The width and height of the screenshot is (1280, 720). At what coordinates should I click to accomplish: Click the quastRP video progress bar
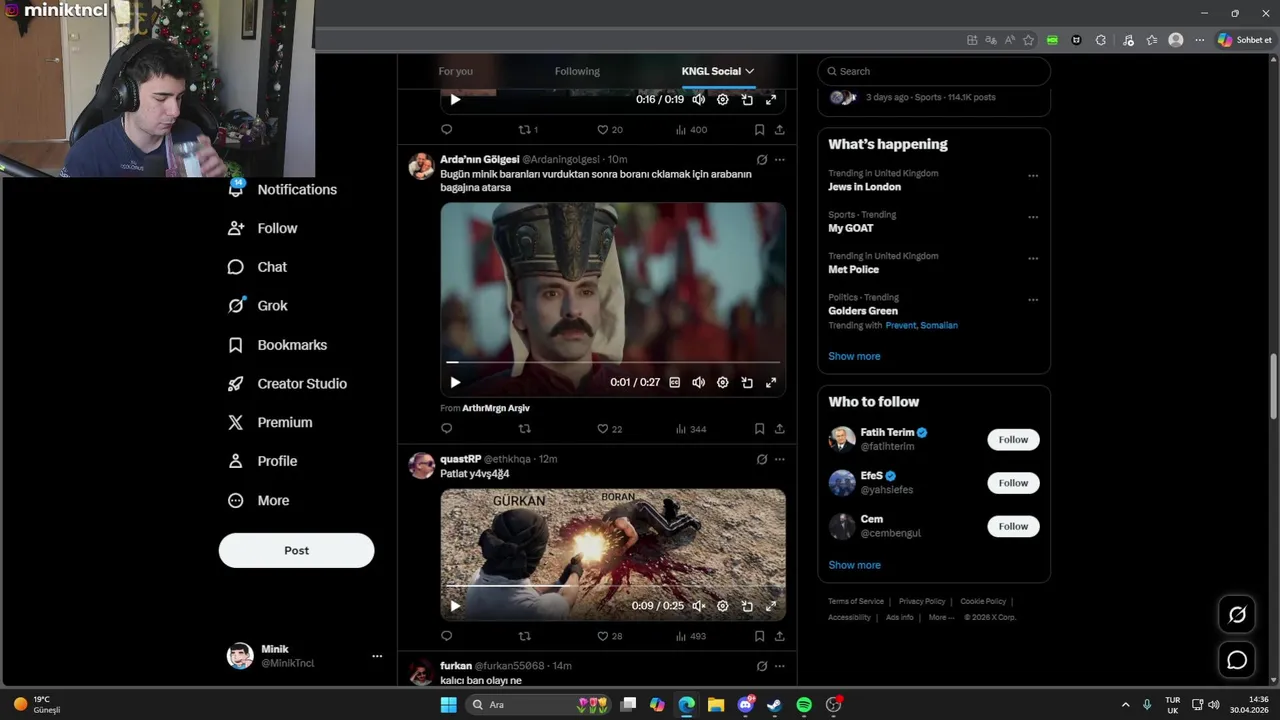pyautogui.click(x=613, y=586)
